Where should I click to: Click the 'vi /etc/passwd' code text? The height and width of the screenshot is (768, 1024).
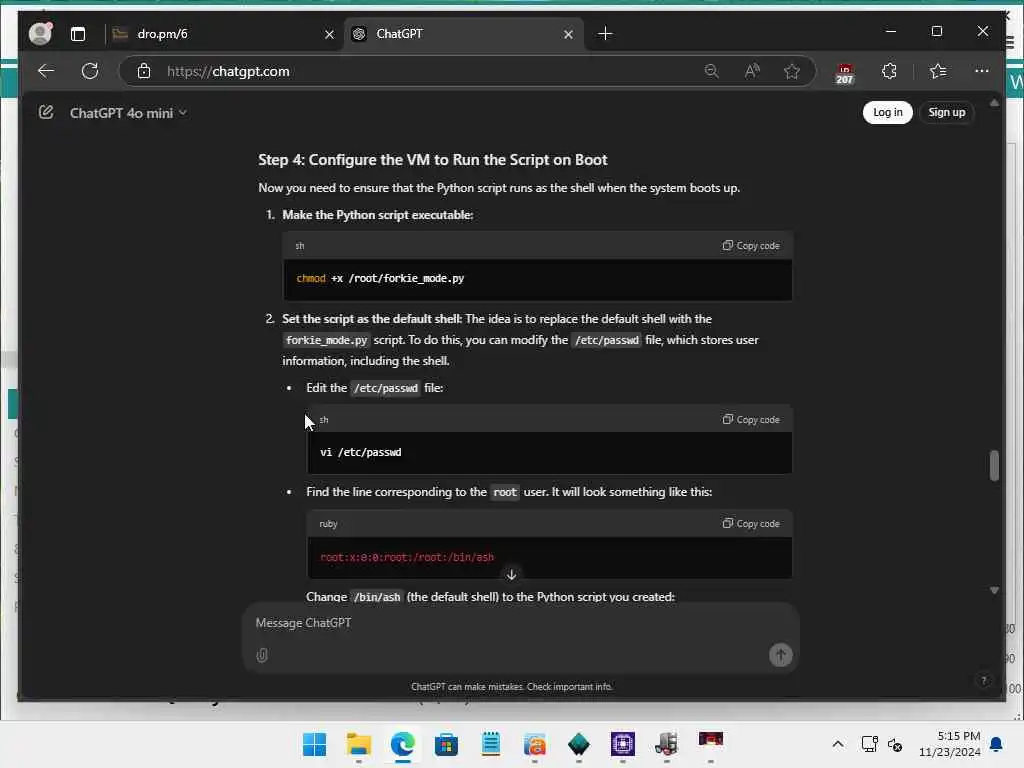pyautogui.click(x=360, y=452)
